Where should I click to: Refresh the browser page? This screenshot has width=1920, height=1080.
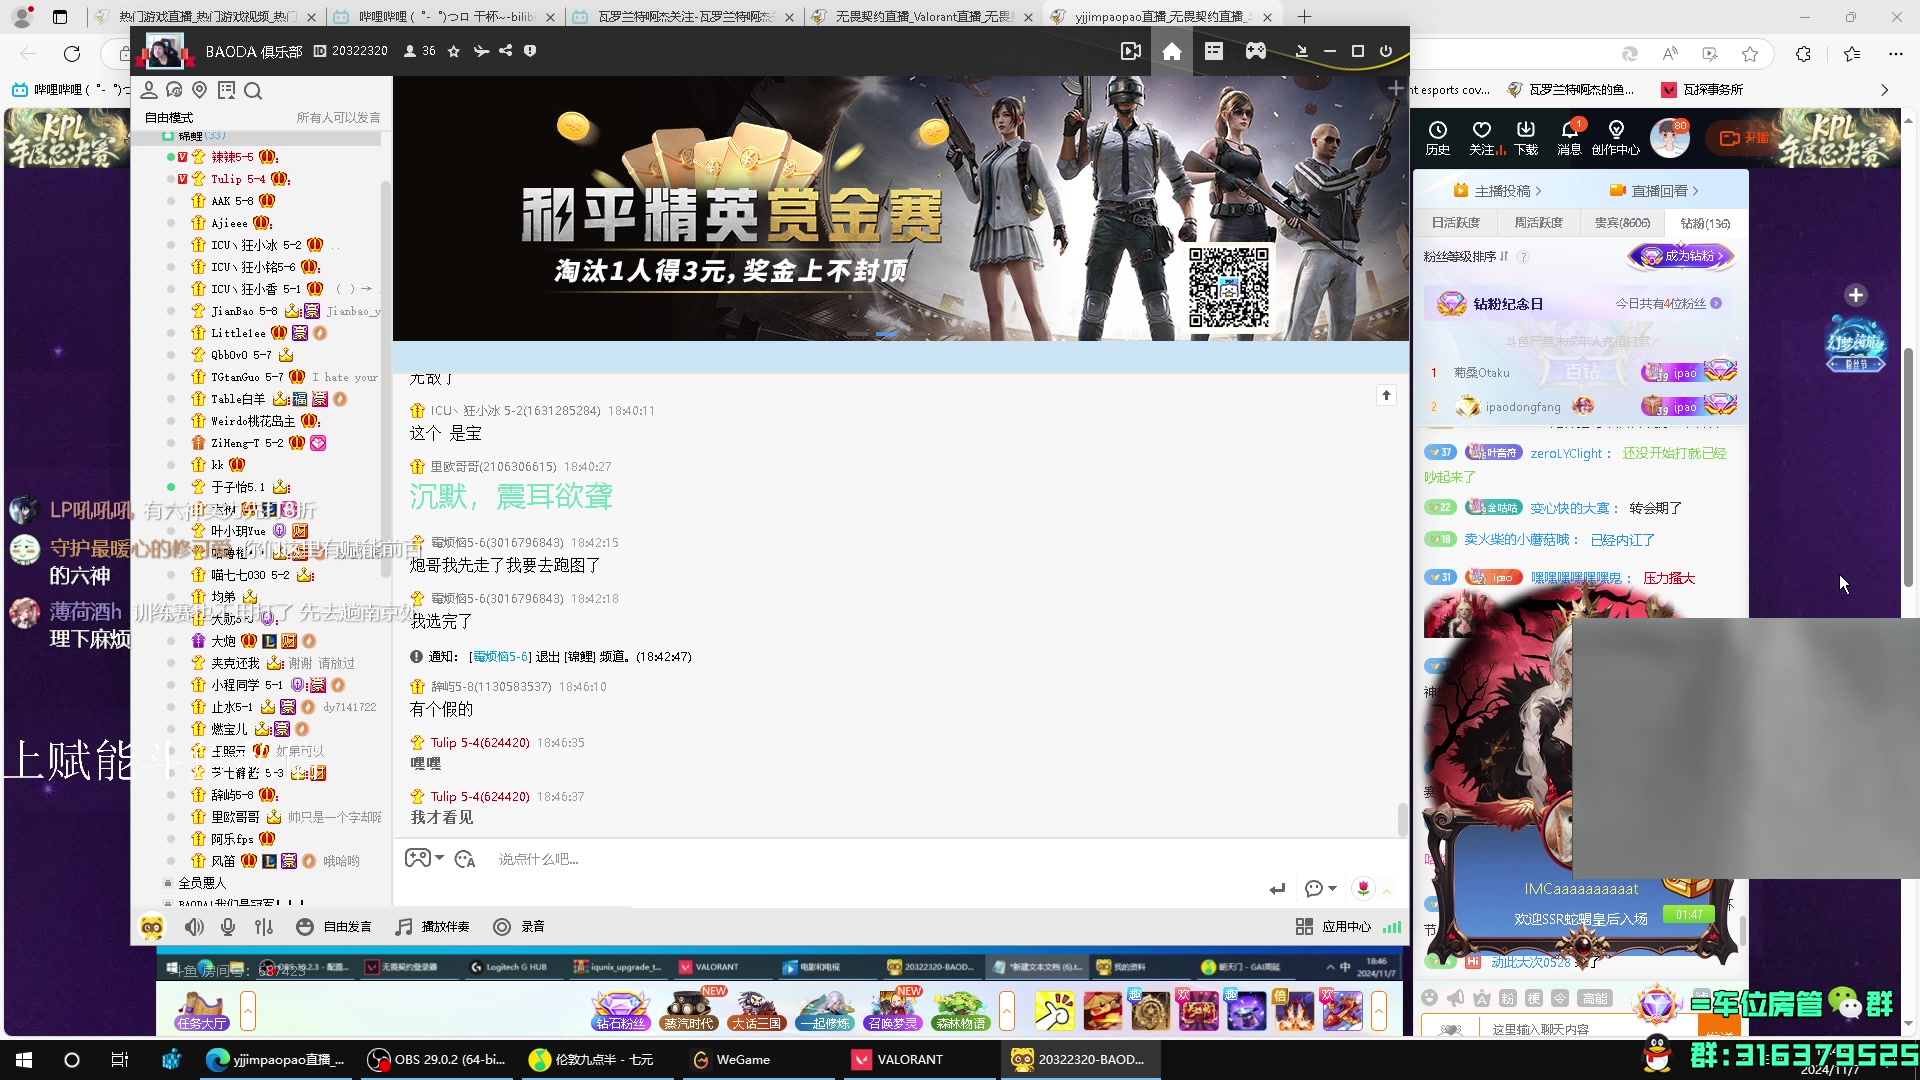(x=72, y=54)
